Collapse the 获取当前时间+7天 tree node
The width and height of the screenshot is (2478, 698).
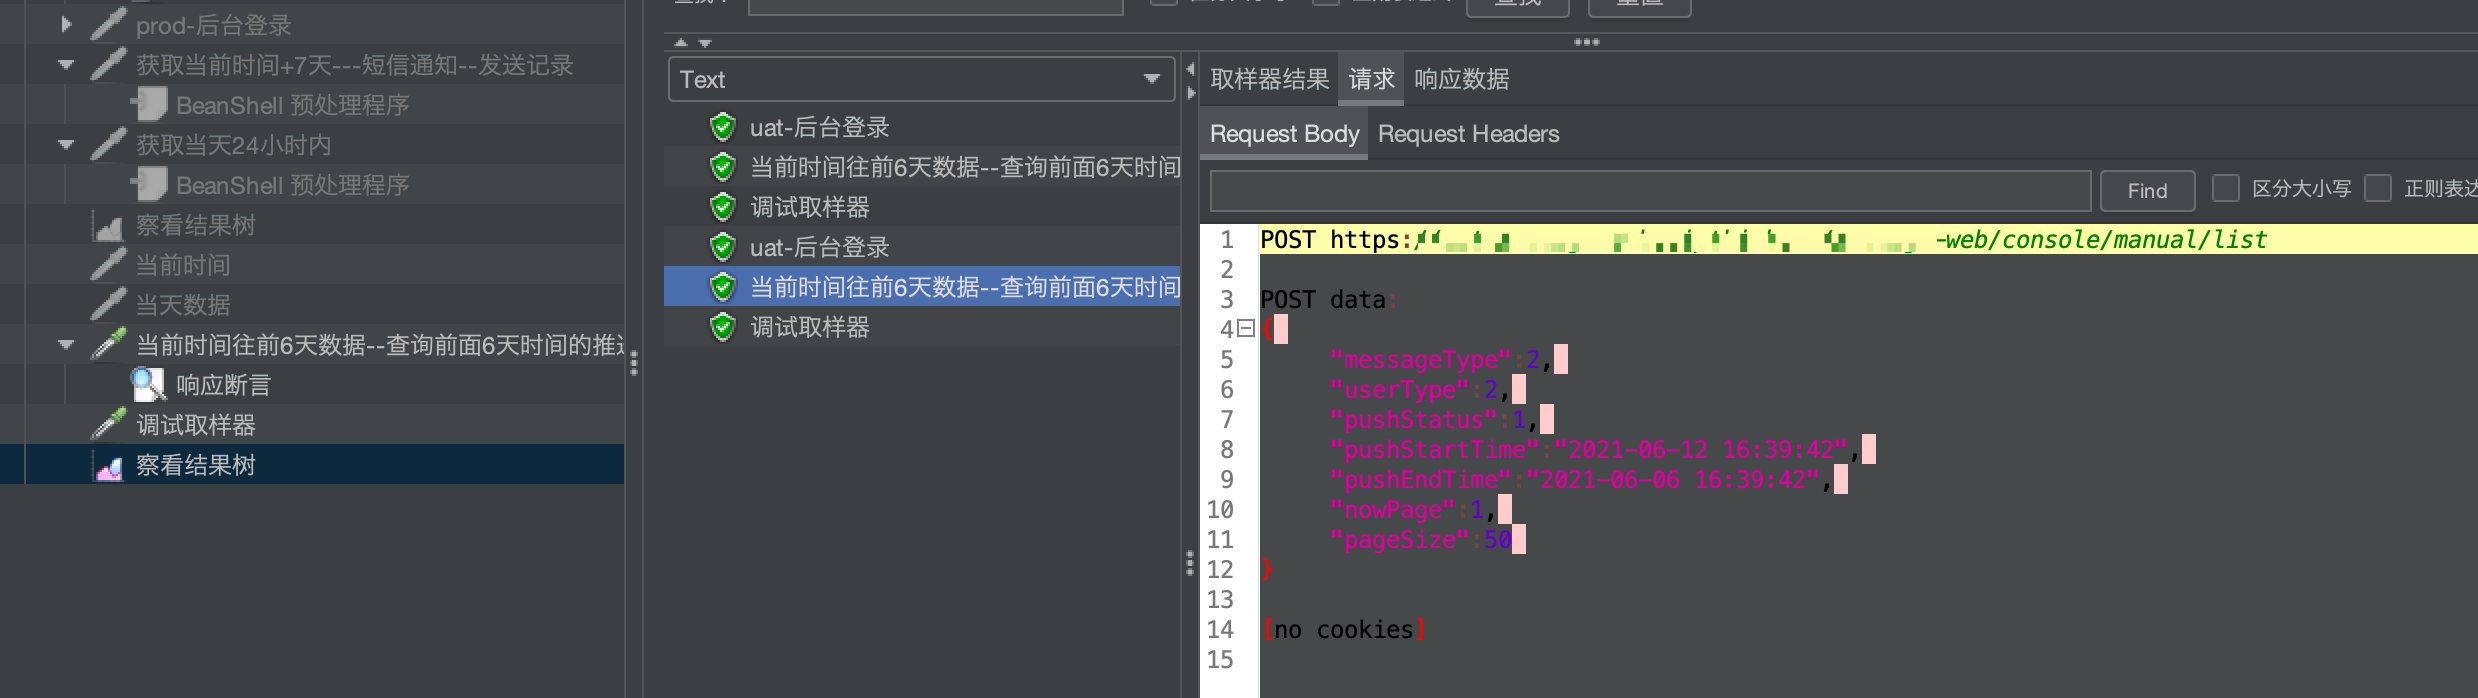pyautogui.click(x=66, y=64)
